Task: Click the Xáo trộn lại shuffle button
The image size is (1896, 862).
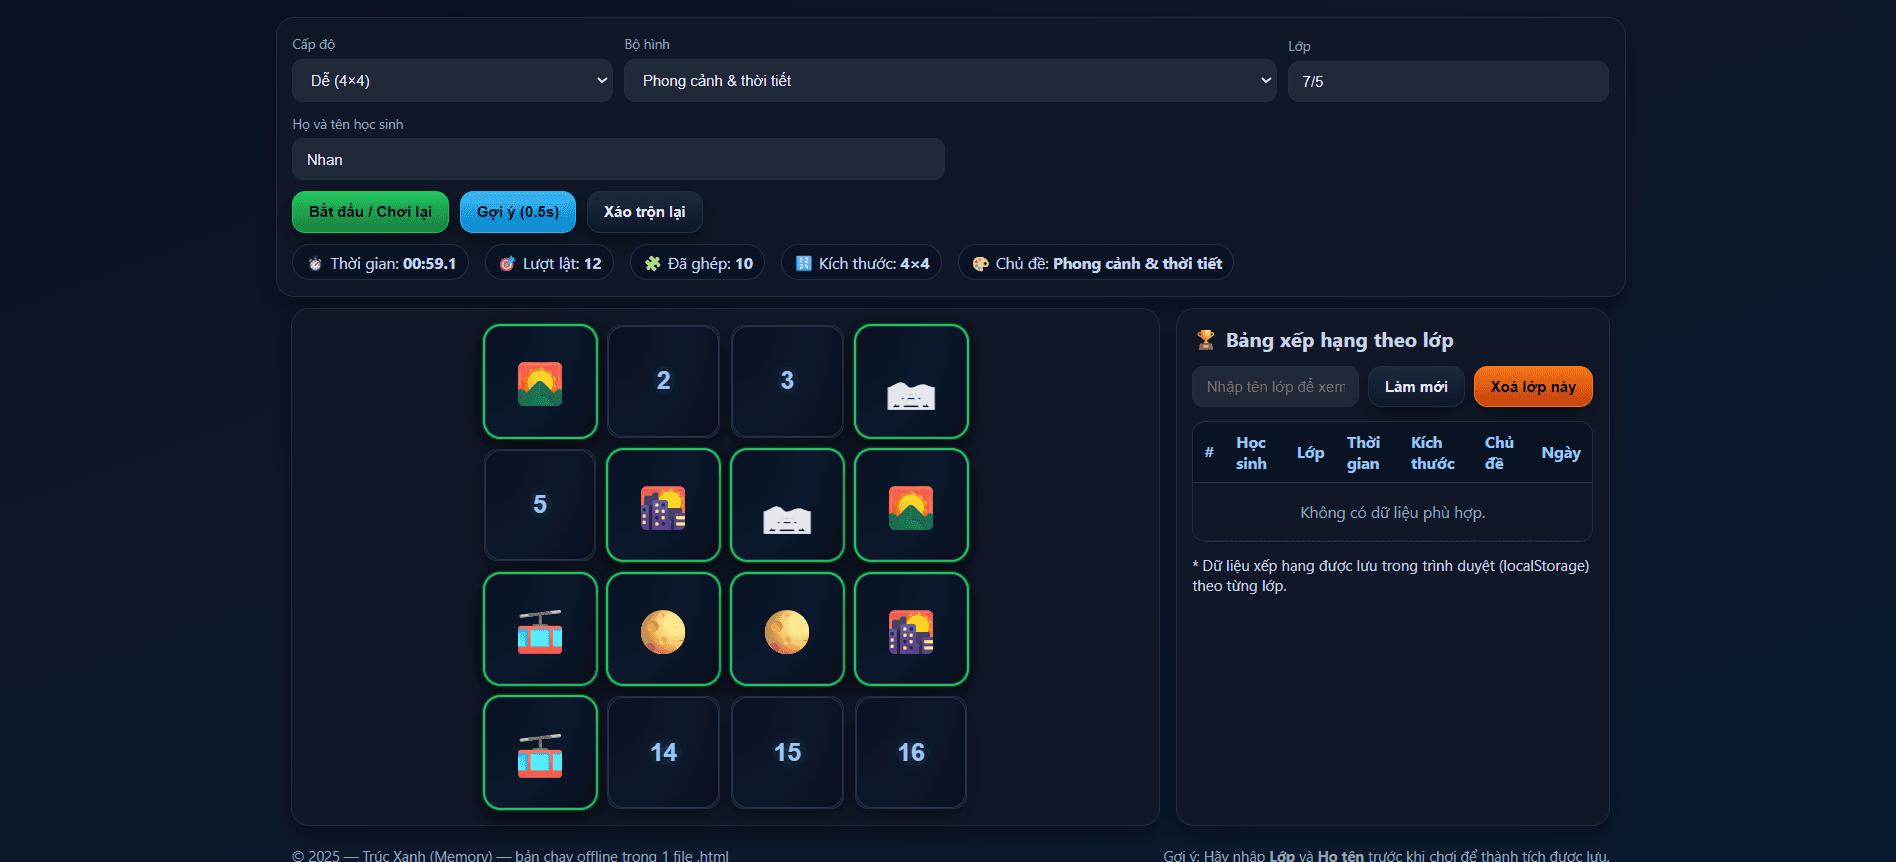Action: point(644,212)
